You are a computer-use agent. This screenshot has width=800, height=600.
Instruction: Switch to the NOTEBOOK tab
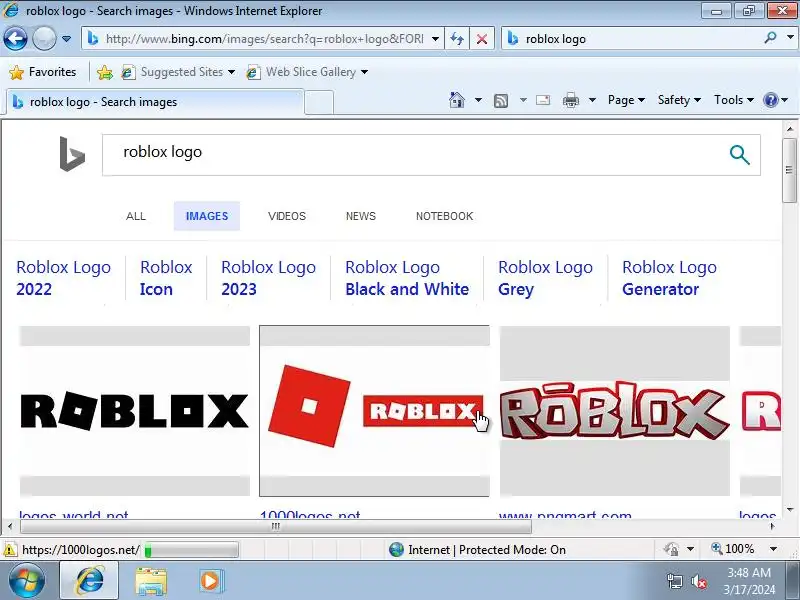(444, 216)
